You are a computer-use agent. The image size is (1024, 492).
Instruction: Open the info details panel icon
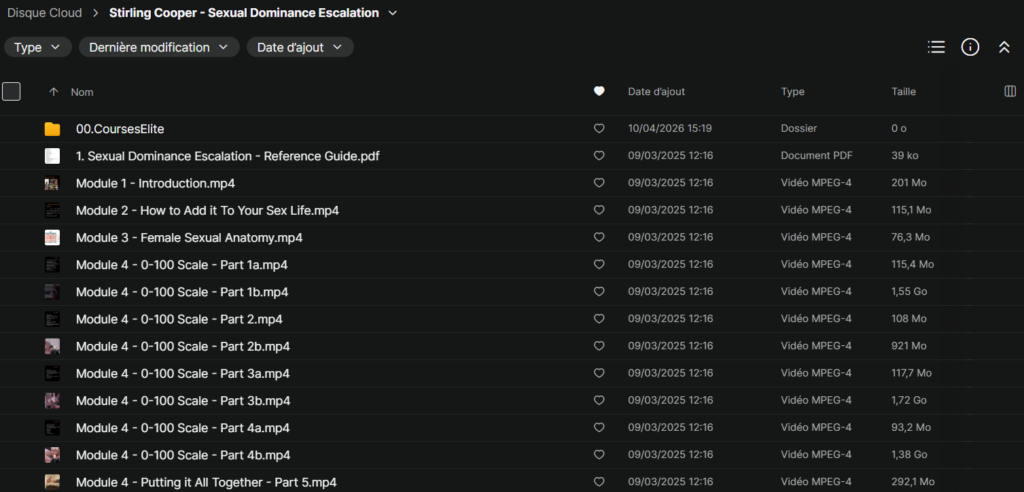(x=970, y=47)
